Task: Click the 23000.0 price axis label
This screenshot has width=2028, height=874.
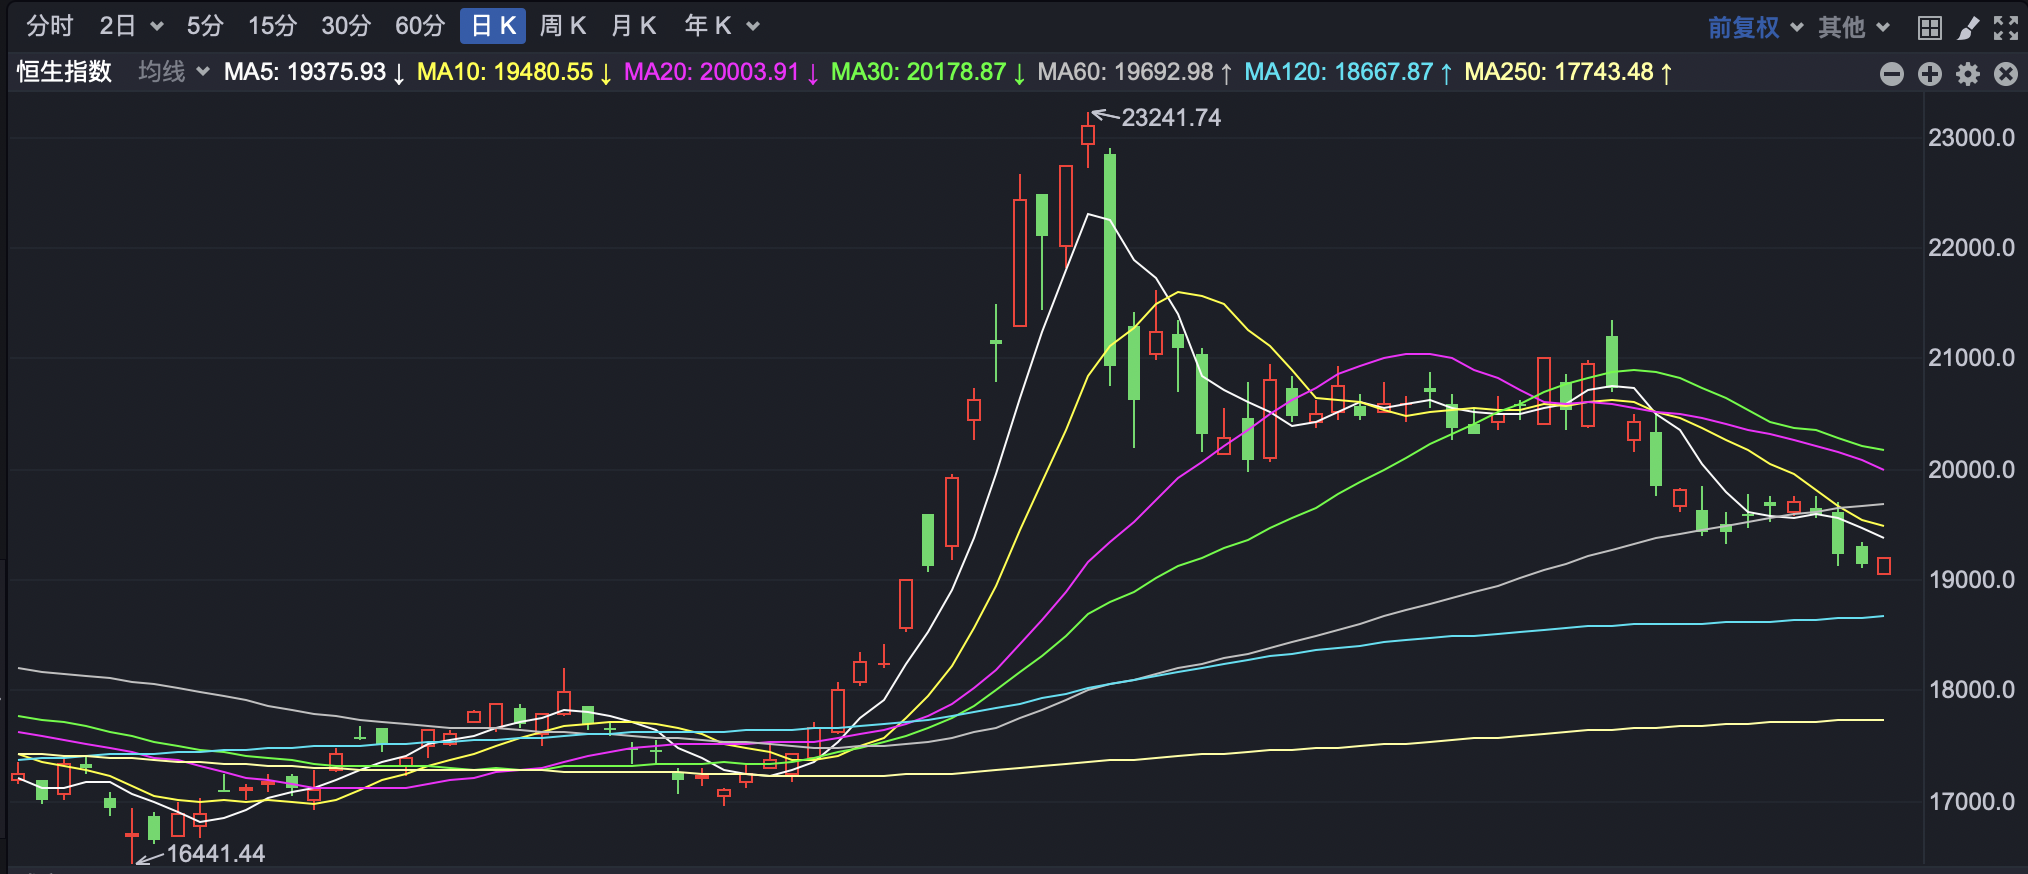Action: click(1971, 138)
